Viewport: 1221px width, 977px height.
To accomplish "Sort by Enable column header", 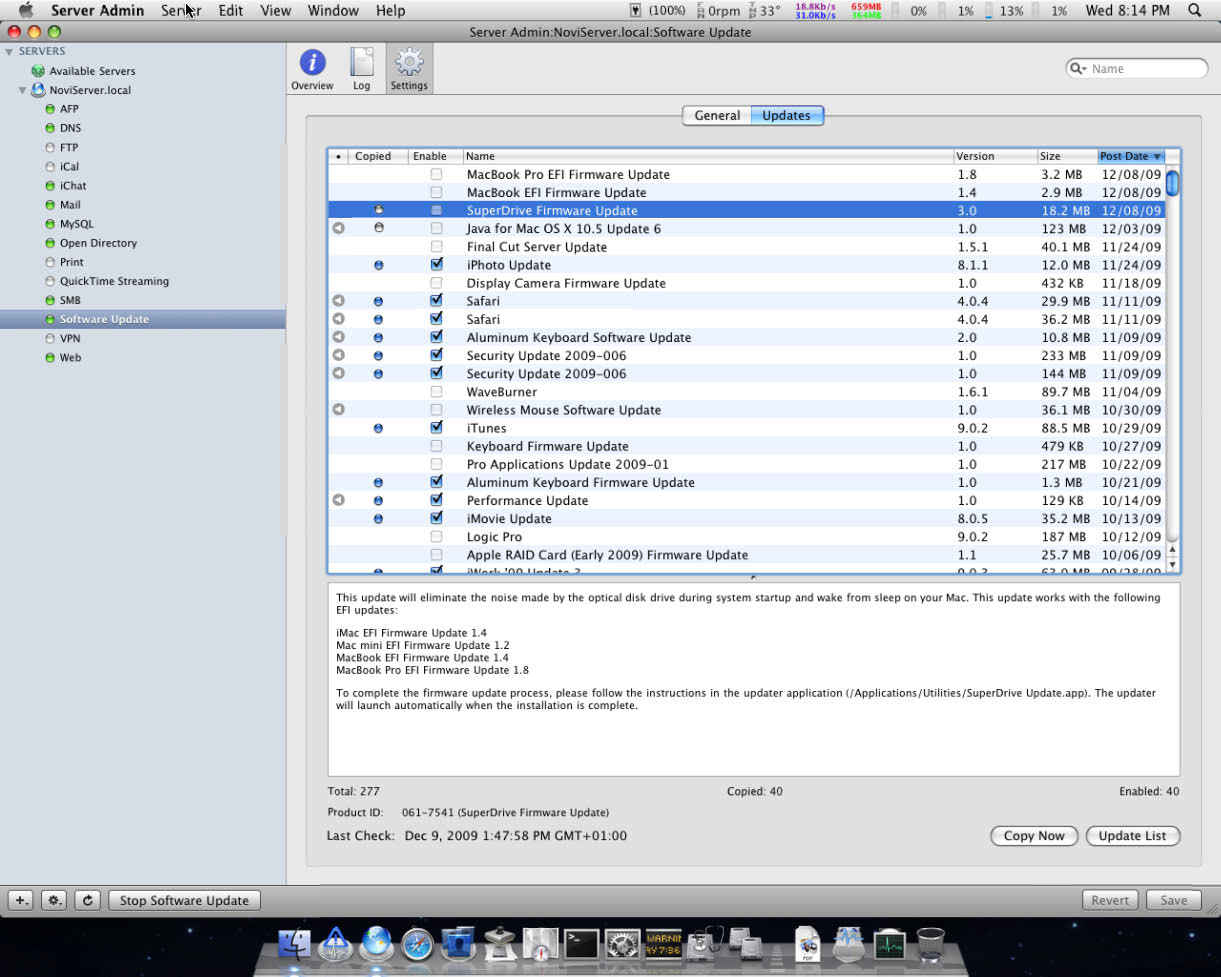I will [435, 156].
